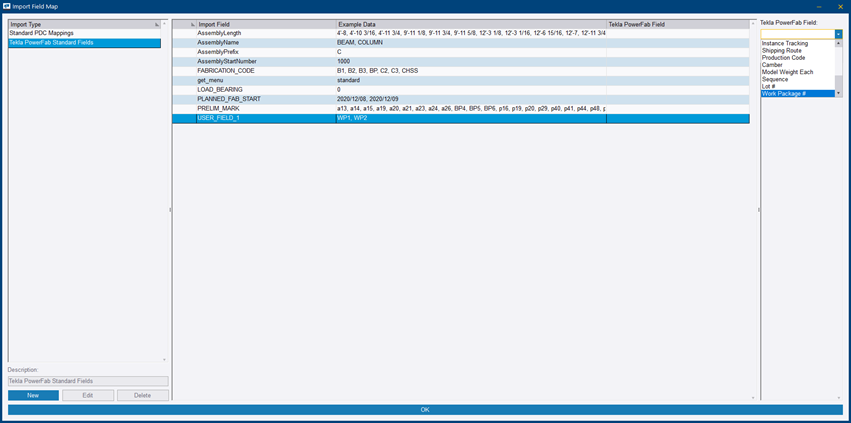Minimize the Import Field Map window
Viewport: 851px width, 423px height.
pos(818,7)
